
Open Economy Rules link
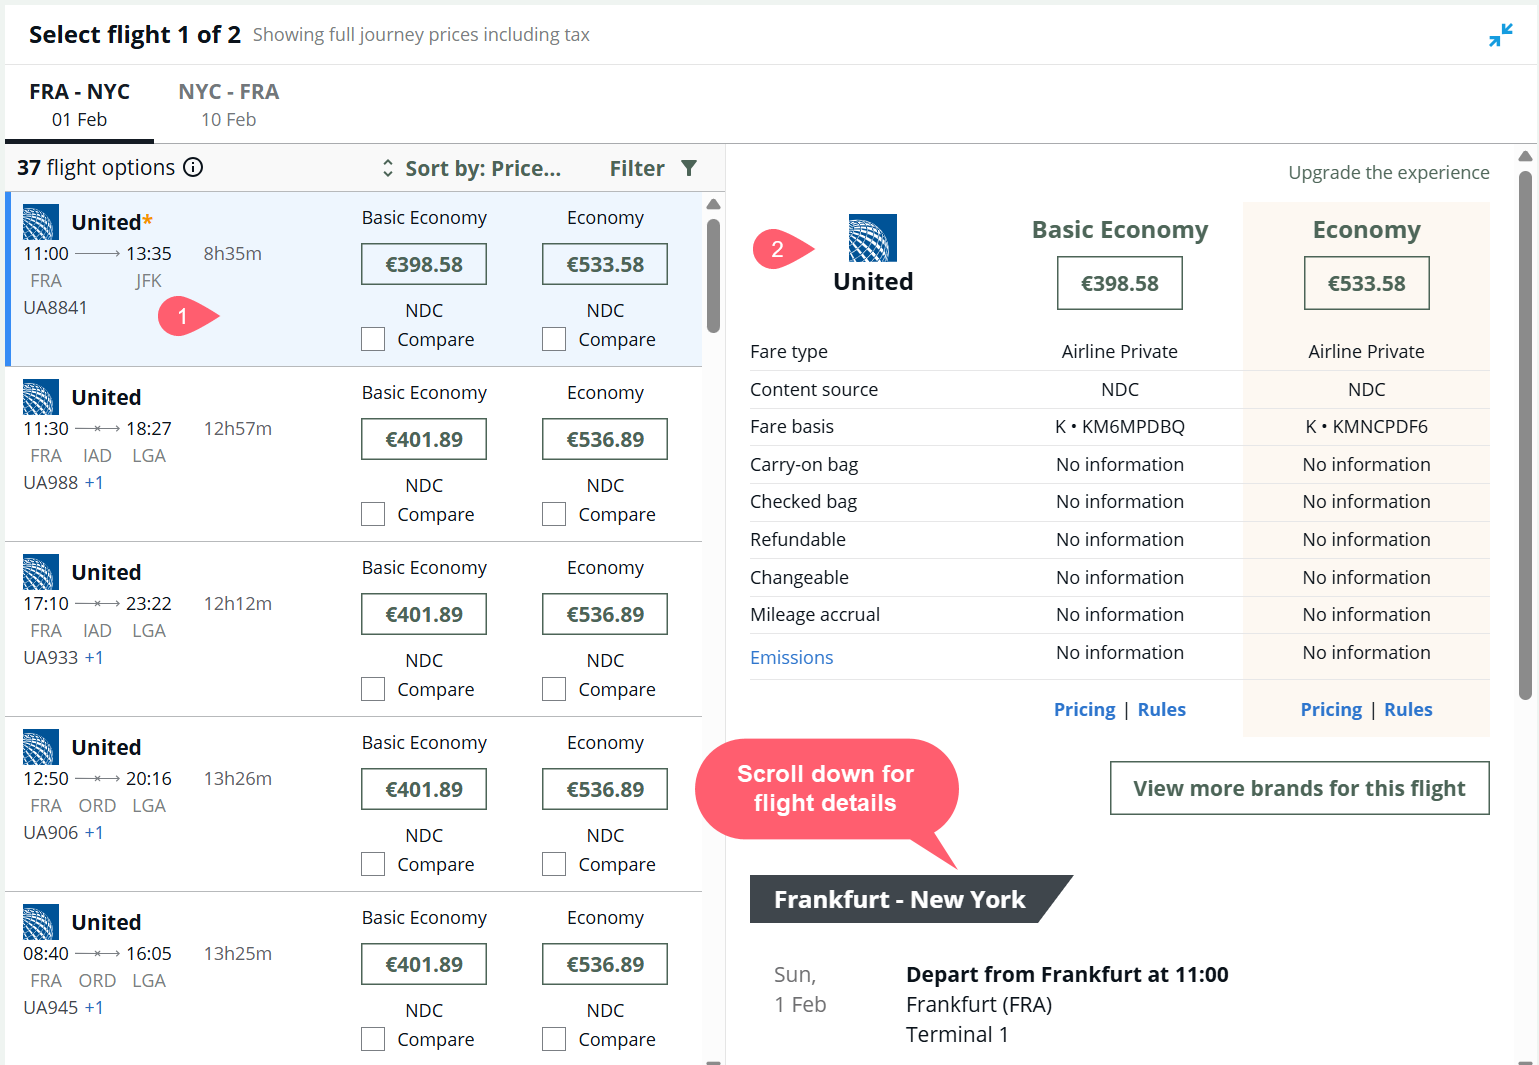(x=1408, y=709)
